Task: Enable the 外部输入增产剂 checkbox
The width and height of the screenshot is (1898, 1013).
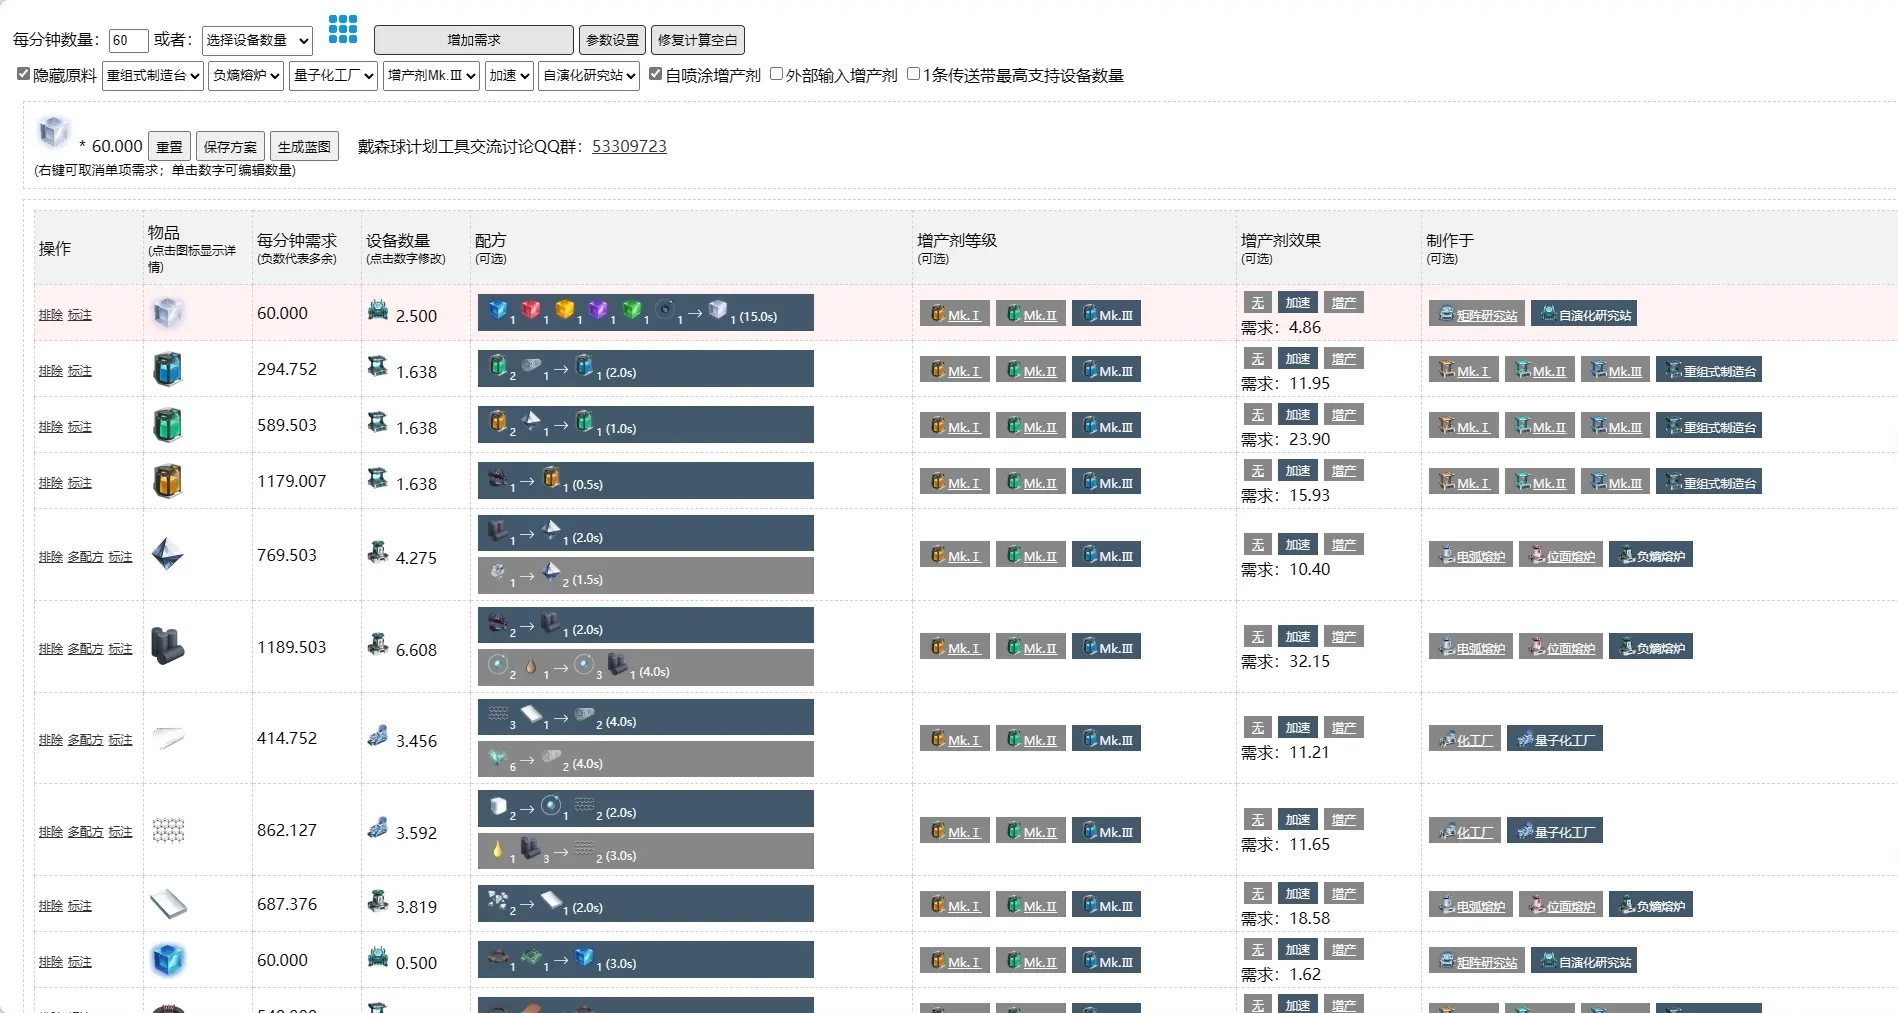Action: (775, 74)
